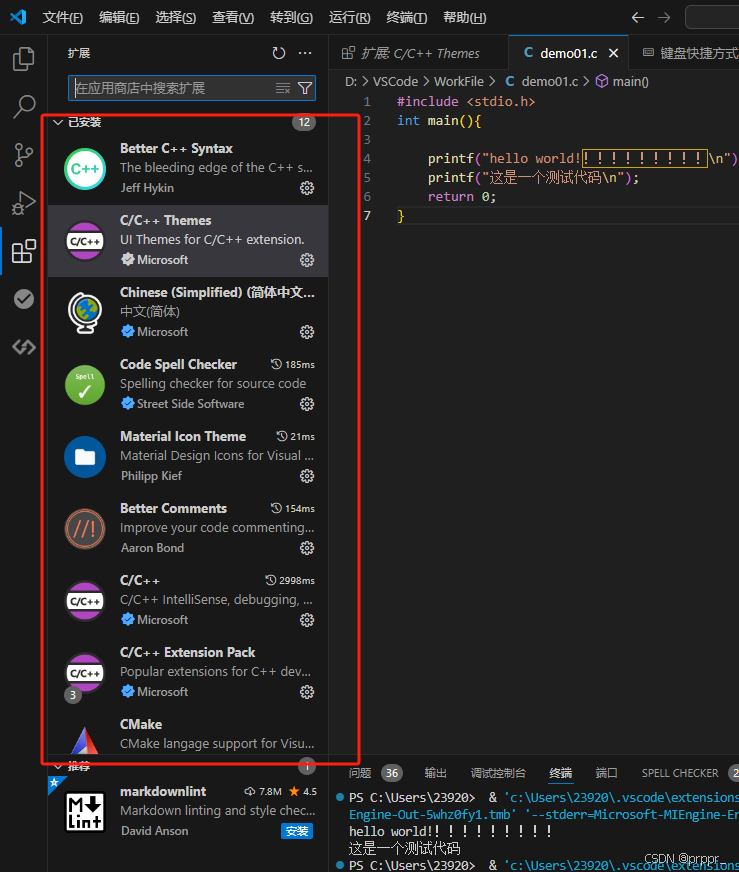Open the Explorer view in activity bar

pyautogui.click(x=23, y=59)
